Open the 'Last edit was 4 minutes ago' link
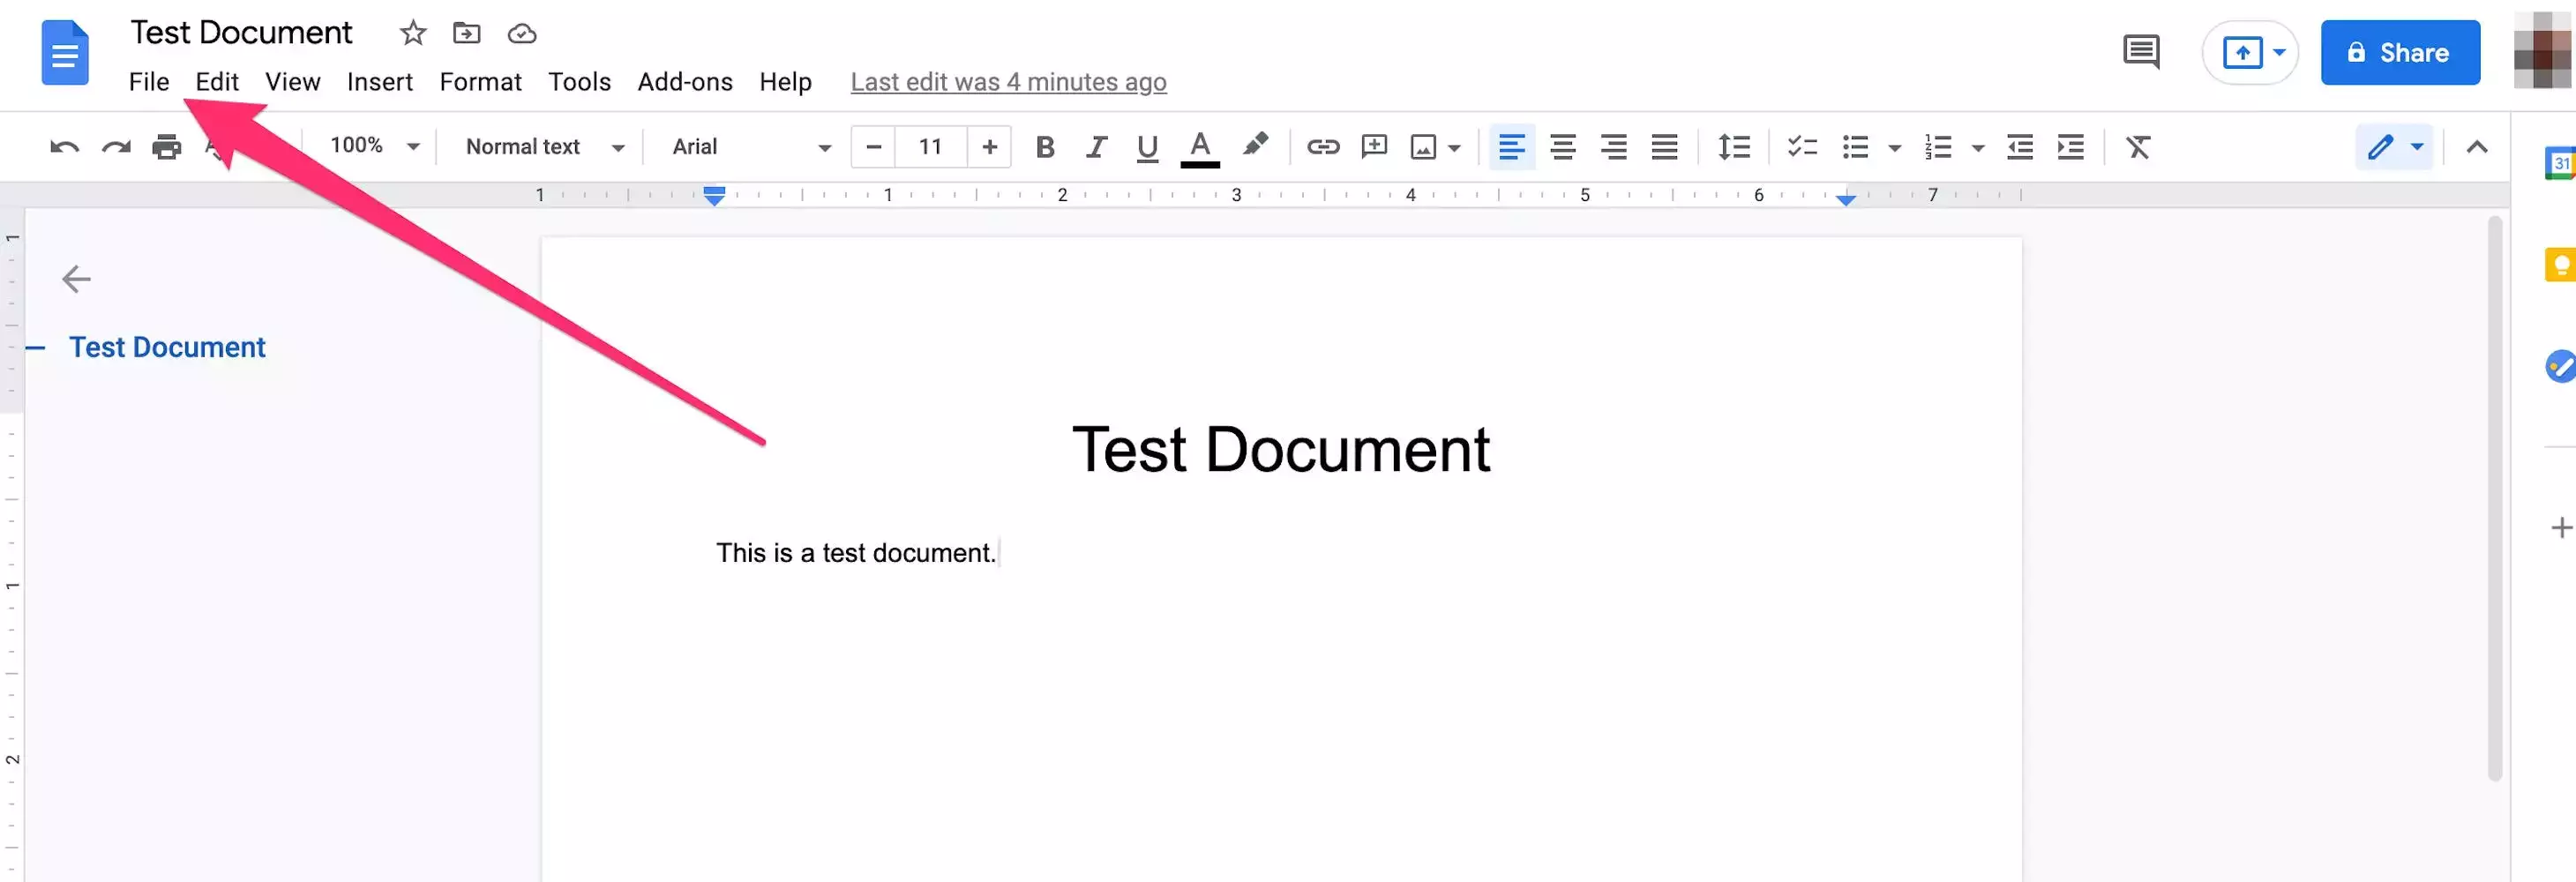This screenshot has width=2576, height=882. pos(1008,82)
